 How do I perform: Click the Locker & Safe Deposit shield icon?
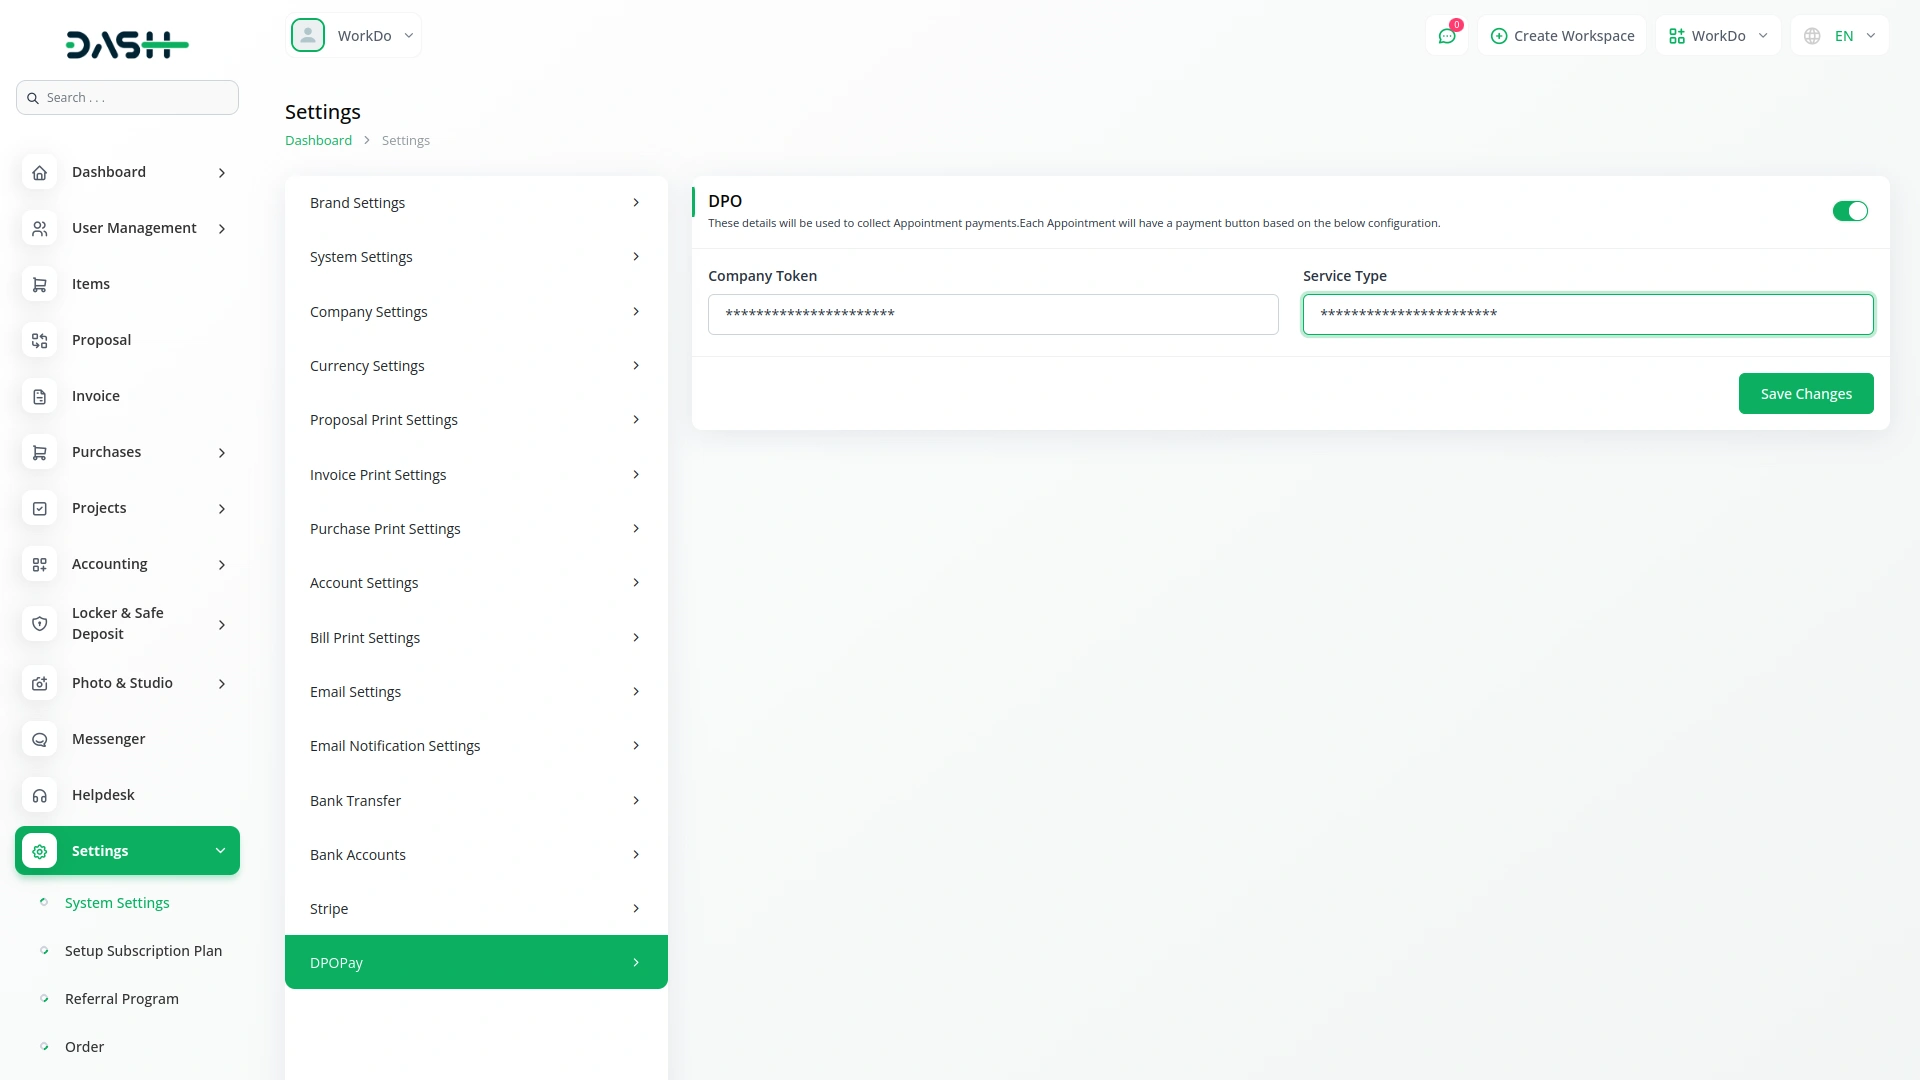(39, 623)
